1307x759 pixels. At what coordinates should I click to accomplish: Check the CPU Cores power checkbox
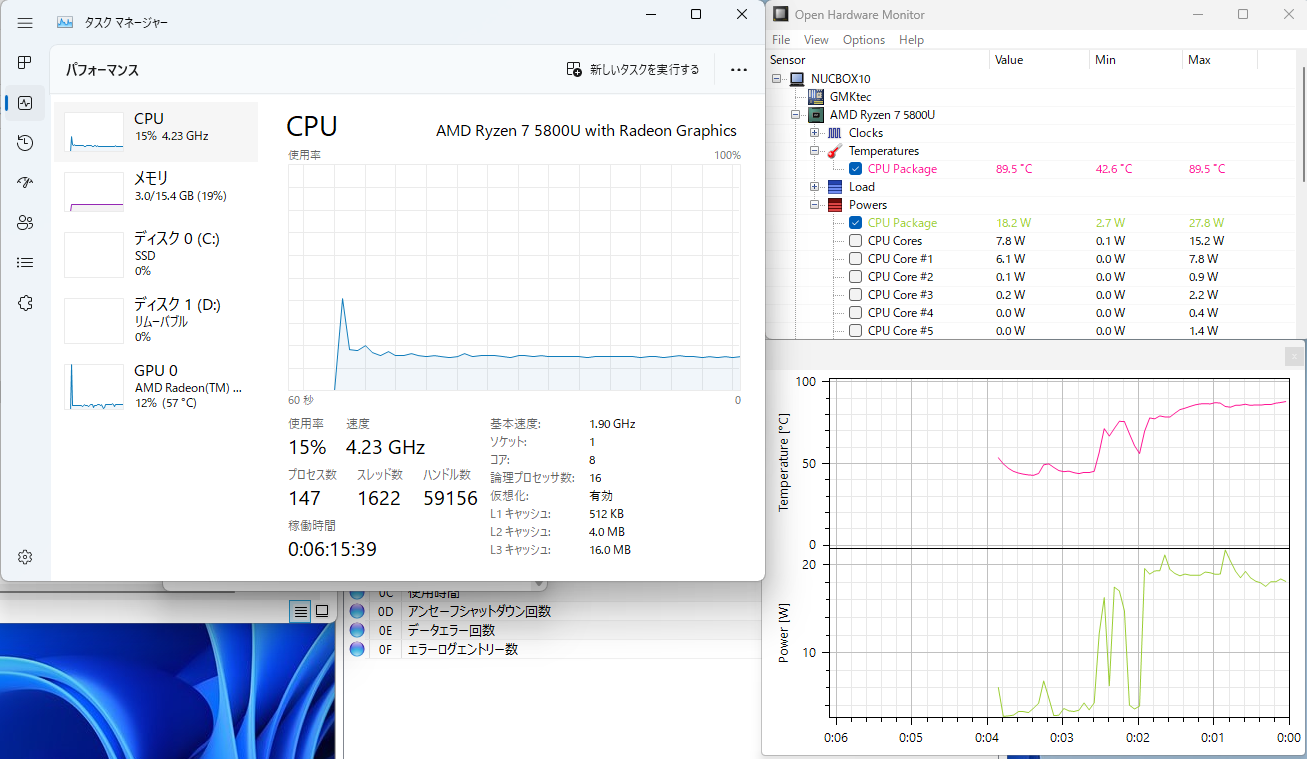[855, 241]
